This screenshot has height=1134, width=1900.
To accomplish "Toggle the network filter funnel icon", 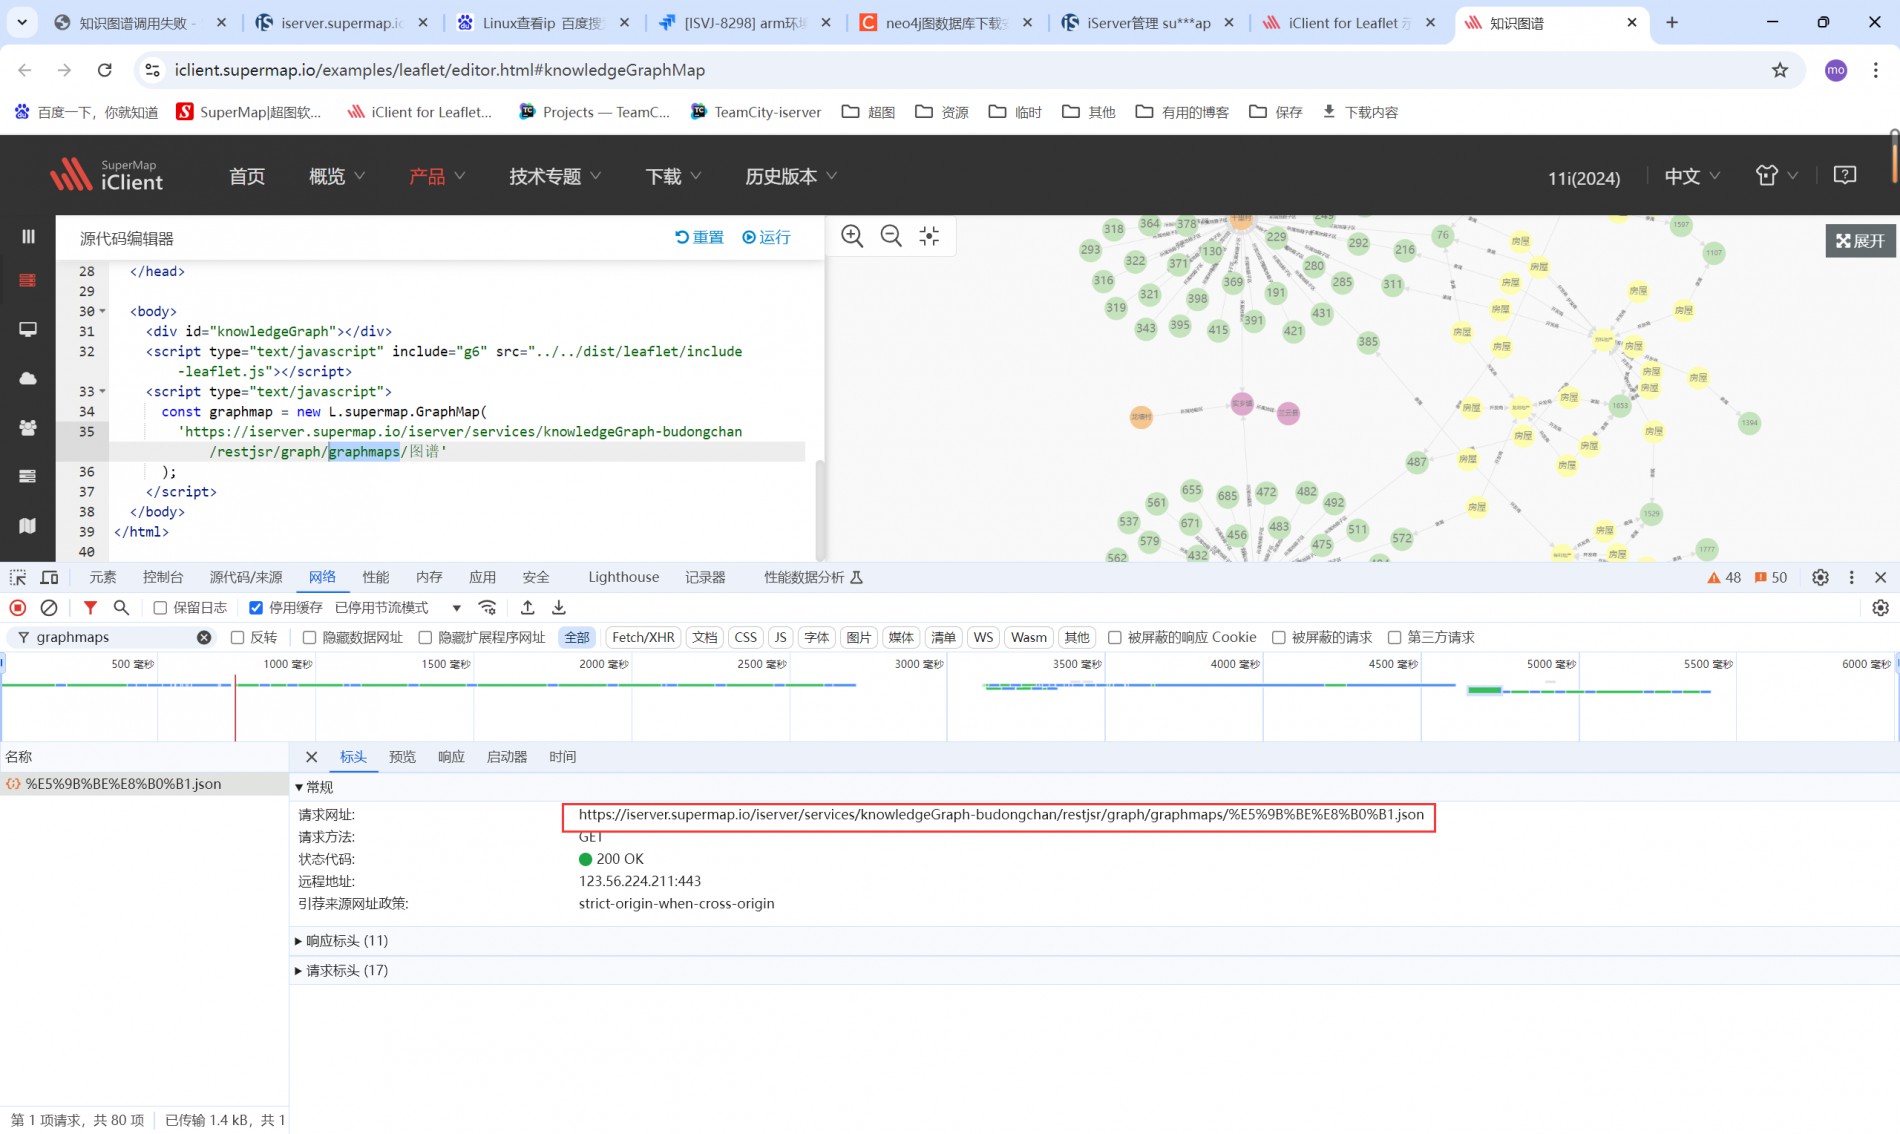I will 90,607.
